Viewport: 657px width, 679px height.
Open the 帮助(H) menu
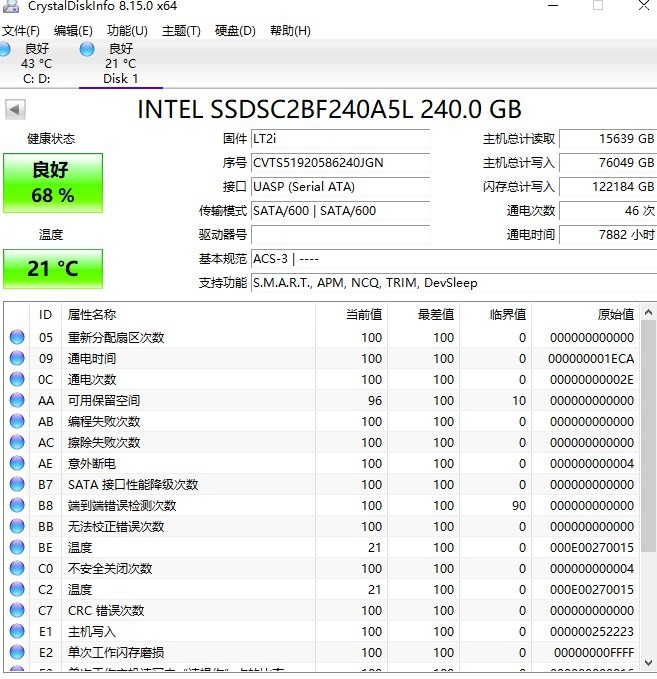pos(290,31)
